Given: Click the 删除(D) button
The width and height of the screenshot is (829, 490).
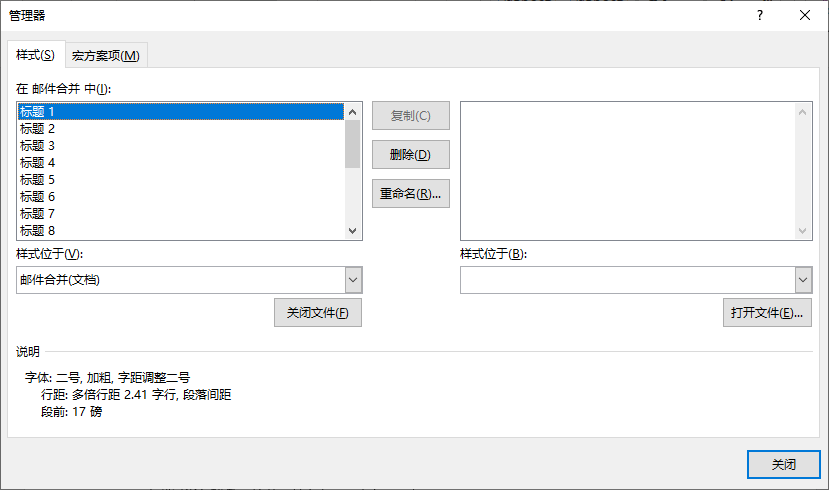Looking at the screenshot, I should pyautogui.click(x=411, y=154).
